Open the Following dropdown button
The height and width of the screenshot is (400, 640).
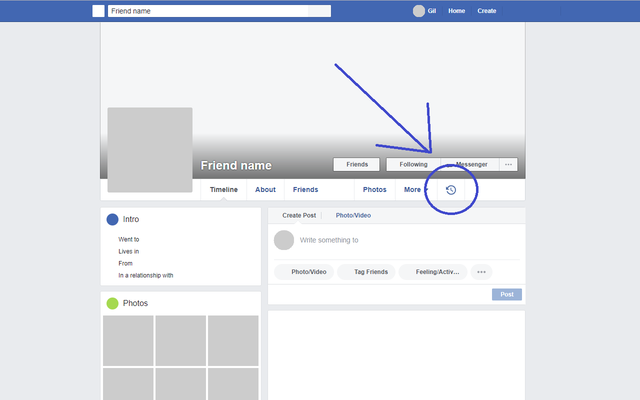pyautogui.click(x=413, y=164)
